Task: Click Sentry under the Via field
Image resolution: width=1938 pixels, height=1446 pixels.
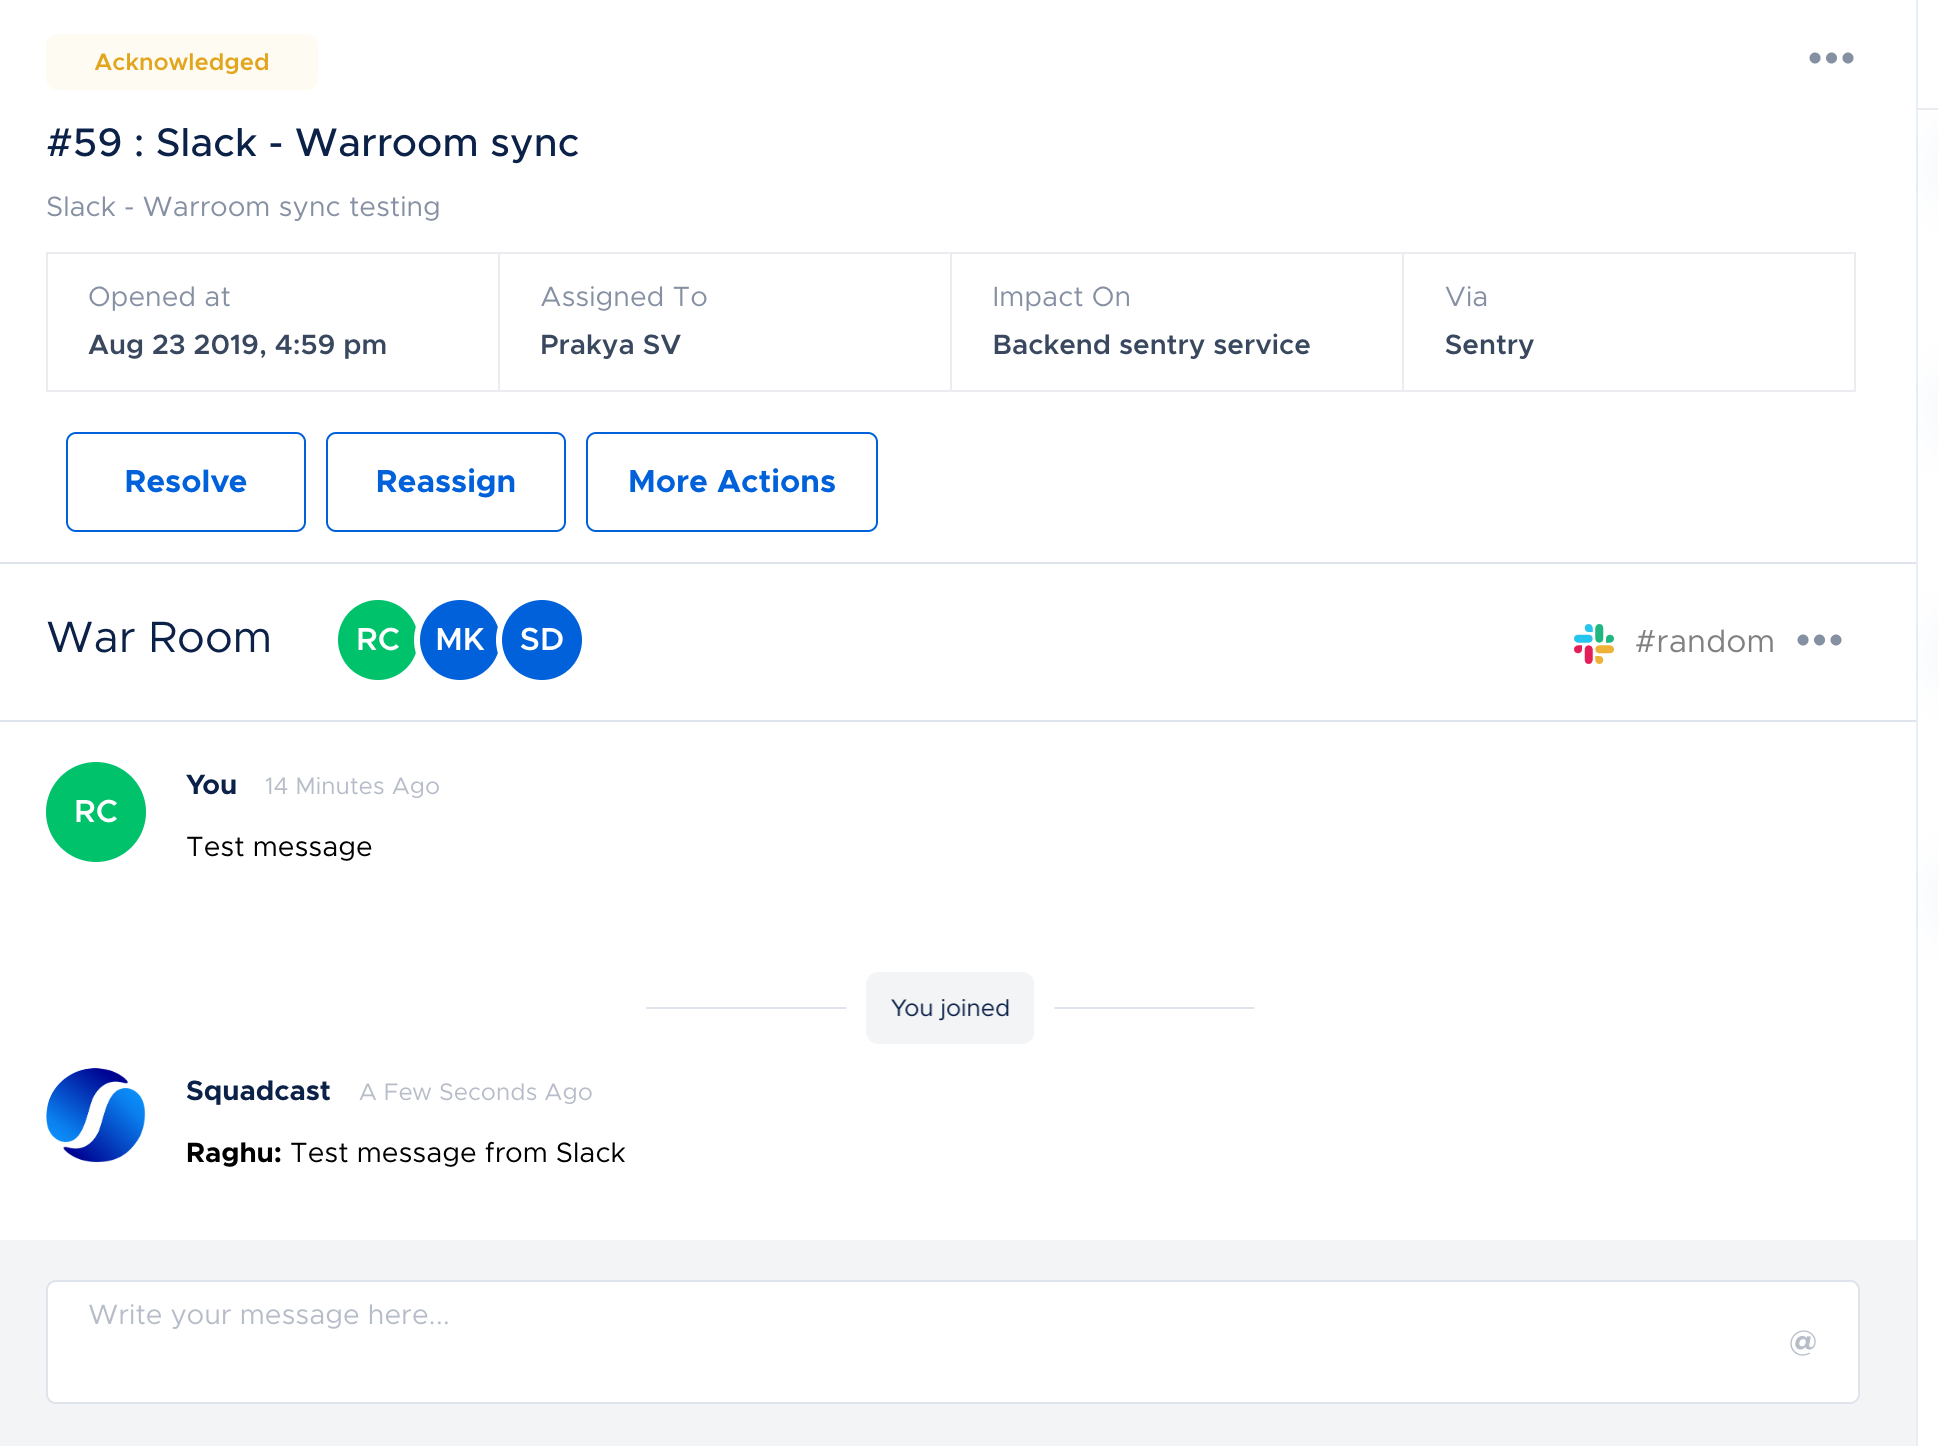Action: [1488, 345]
